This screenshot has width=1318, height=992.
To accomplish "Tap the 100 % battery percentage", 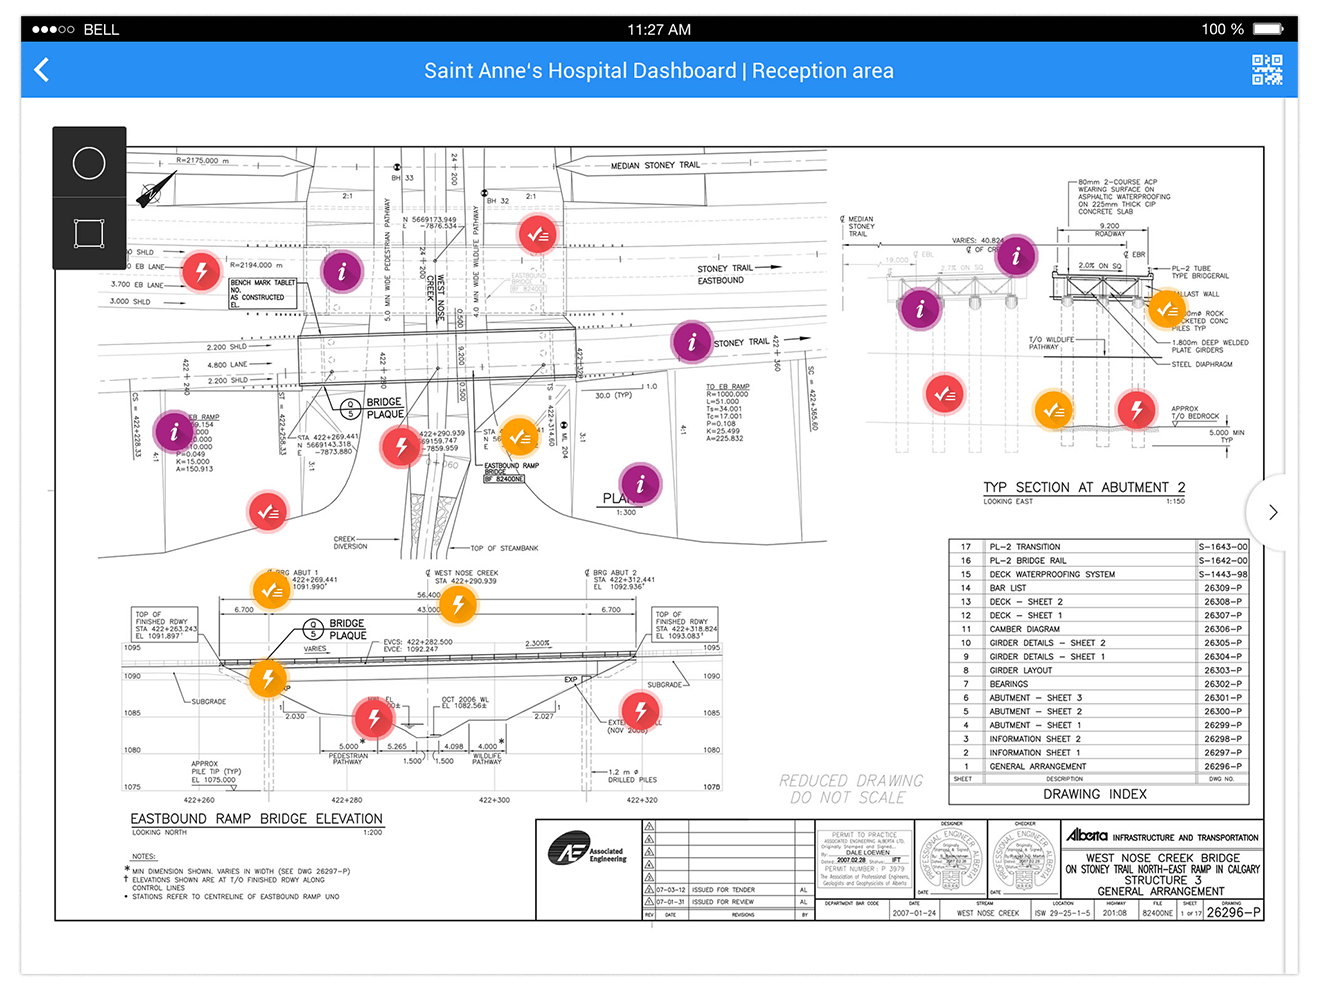I will pos(1222,29).
